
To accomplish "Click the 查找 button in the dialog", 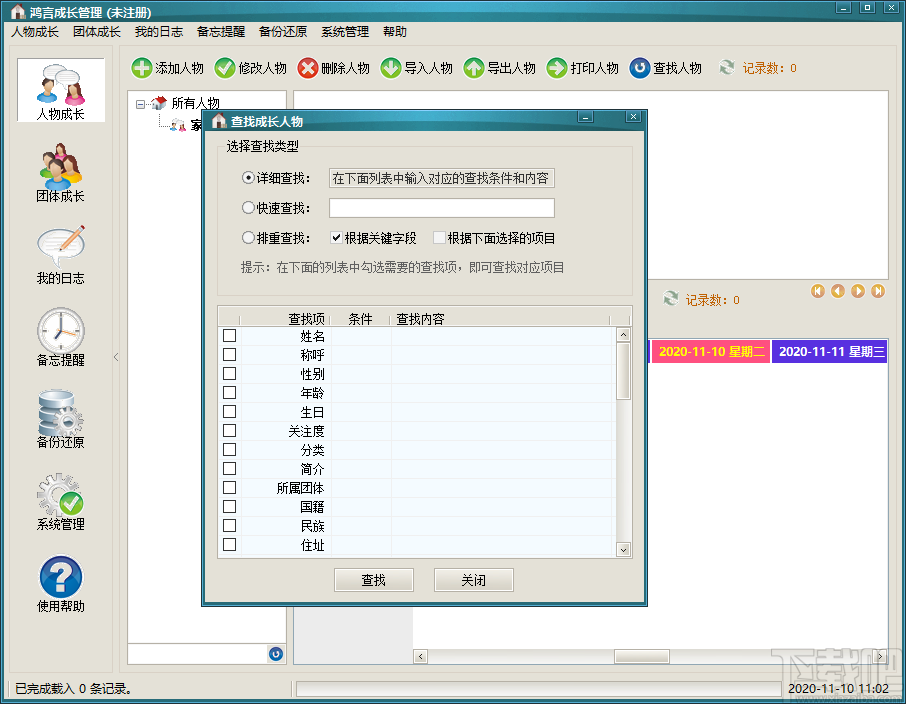I will pyautogui.click(x=374, y=579).
